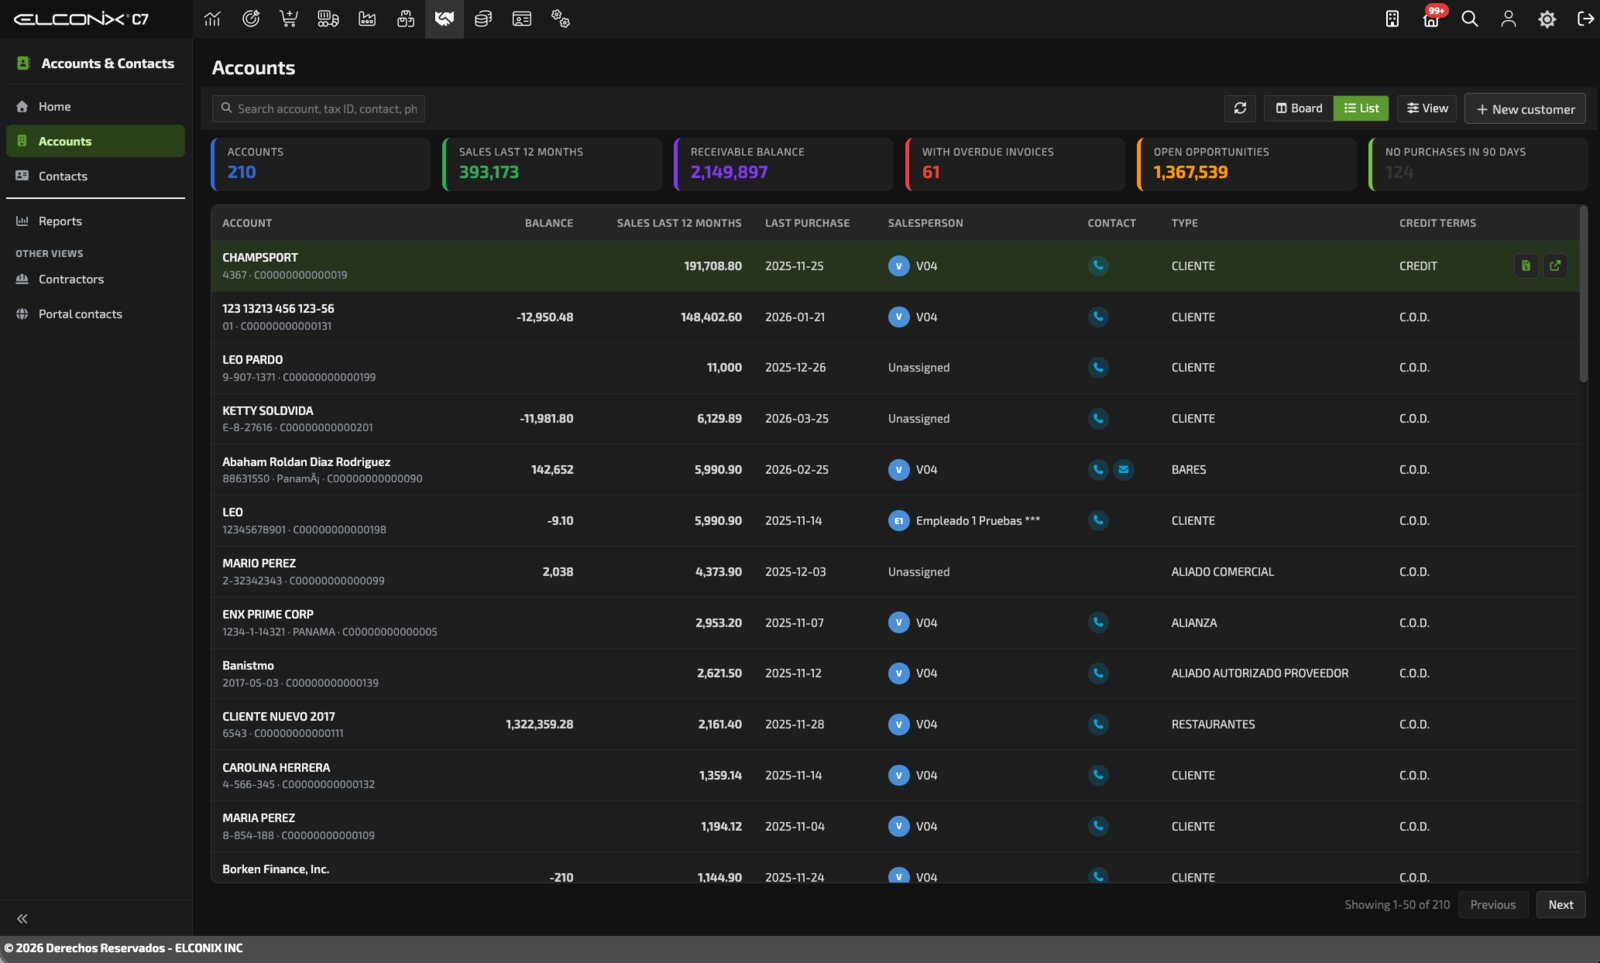The height and width of the screenshot is (963, 1600).
Task: Sort by LAST PURCHASE column header
Action: [807, 223]
